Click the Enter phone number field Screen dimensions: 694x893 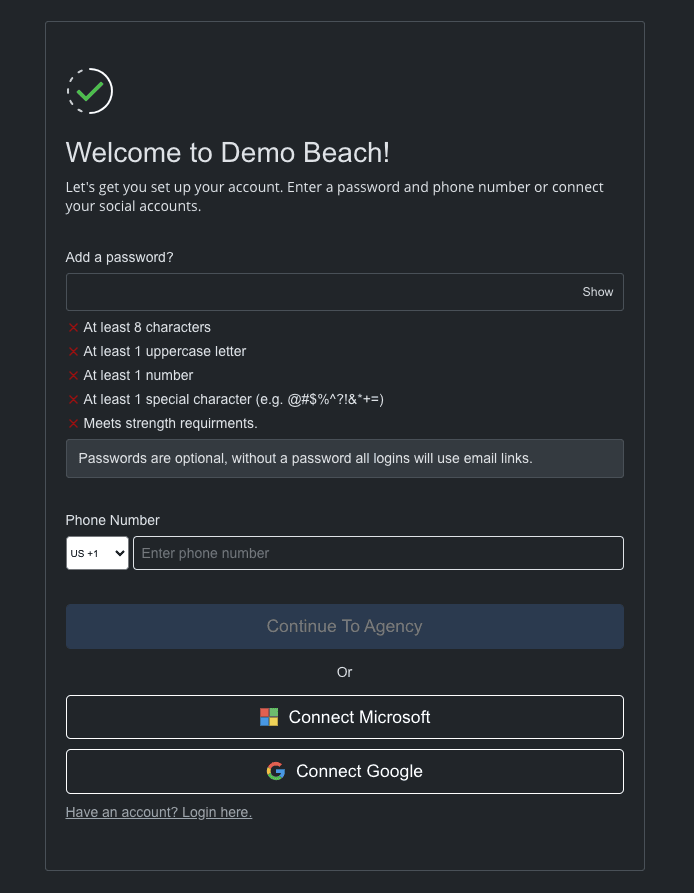point(379,553)
